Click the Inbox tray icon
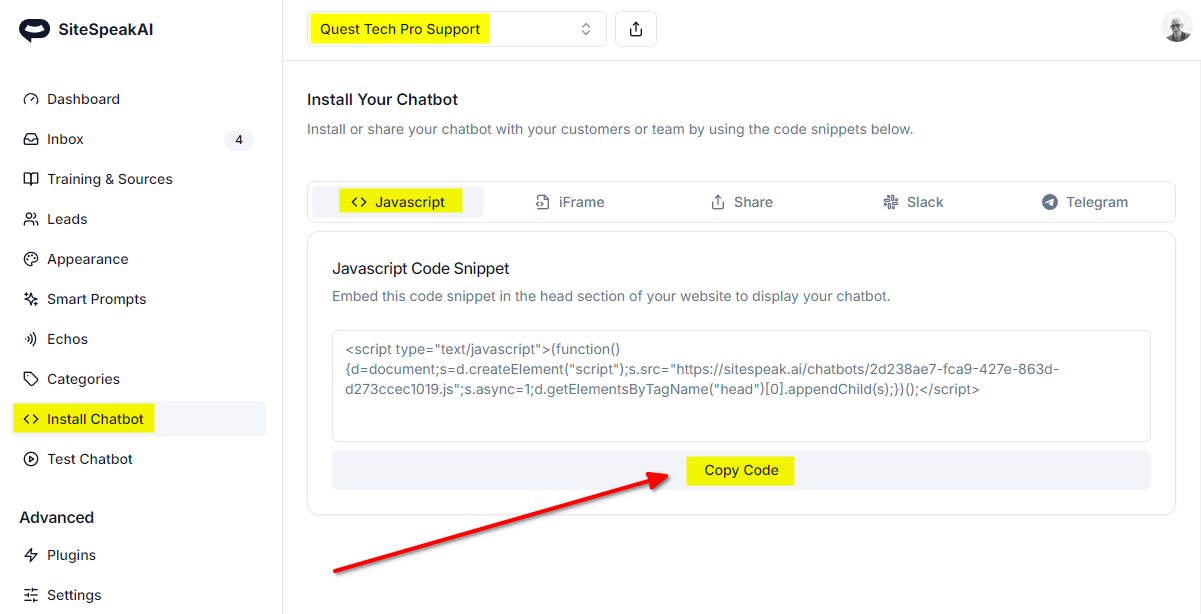 [x=31, y=139]
